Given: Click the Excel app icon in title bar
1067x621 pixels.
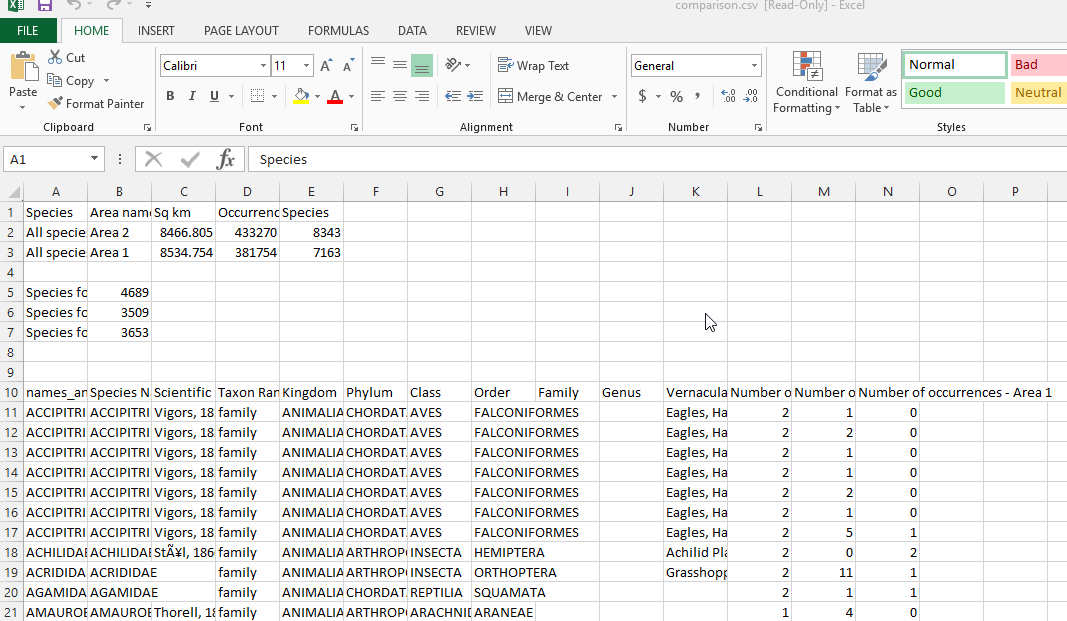Looking at the screenshot, I should tap(16, 5).
